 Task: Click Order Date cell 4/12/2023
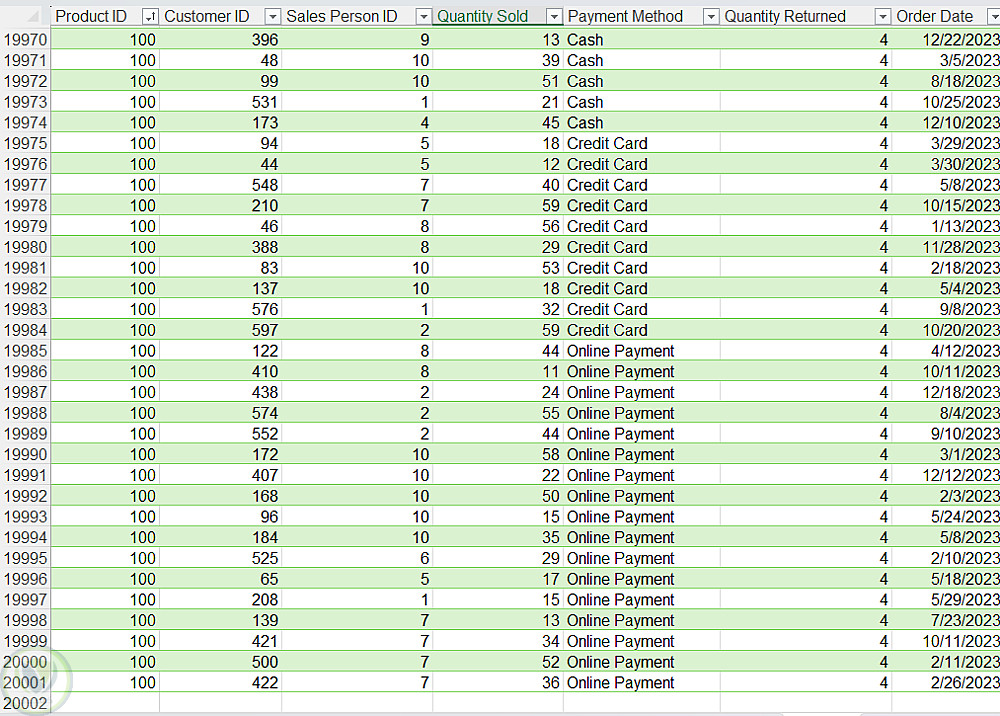[x=946, y=351]
